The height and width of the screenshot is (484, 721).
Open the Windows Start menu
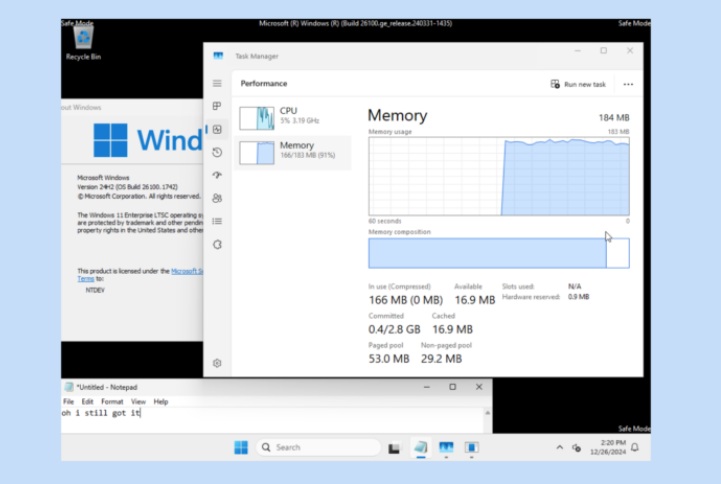[x=241, y=448]
